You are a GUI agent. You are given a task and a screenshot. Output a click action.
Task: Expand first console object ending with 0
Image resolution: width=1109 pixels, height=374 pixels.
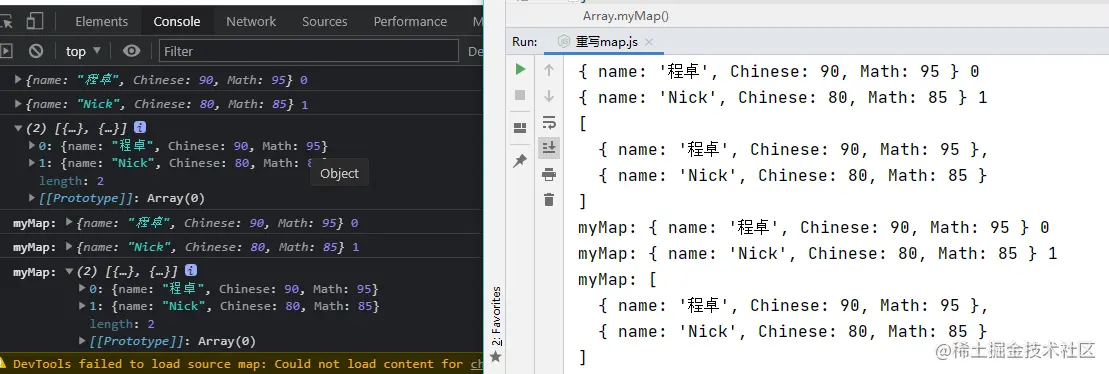pos(18,80)
